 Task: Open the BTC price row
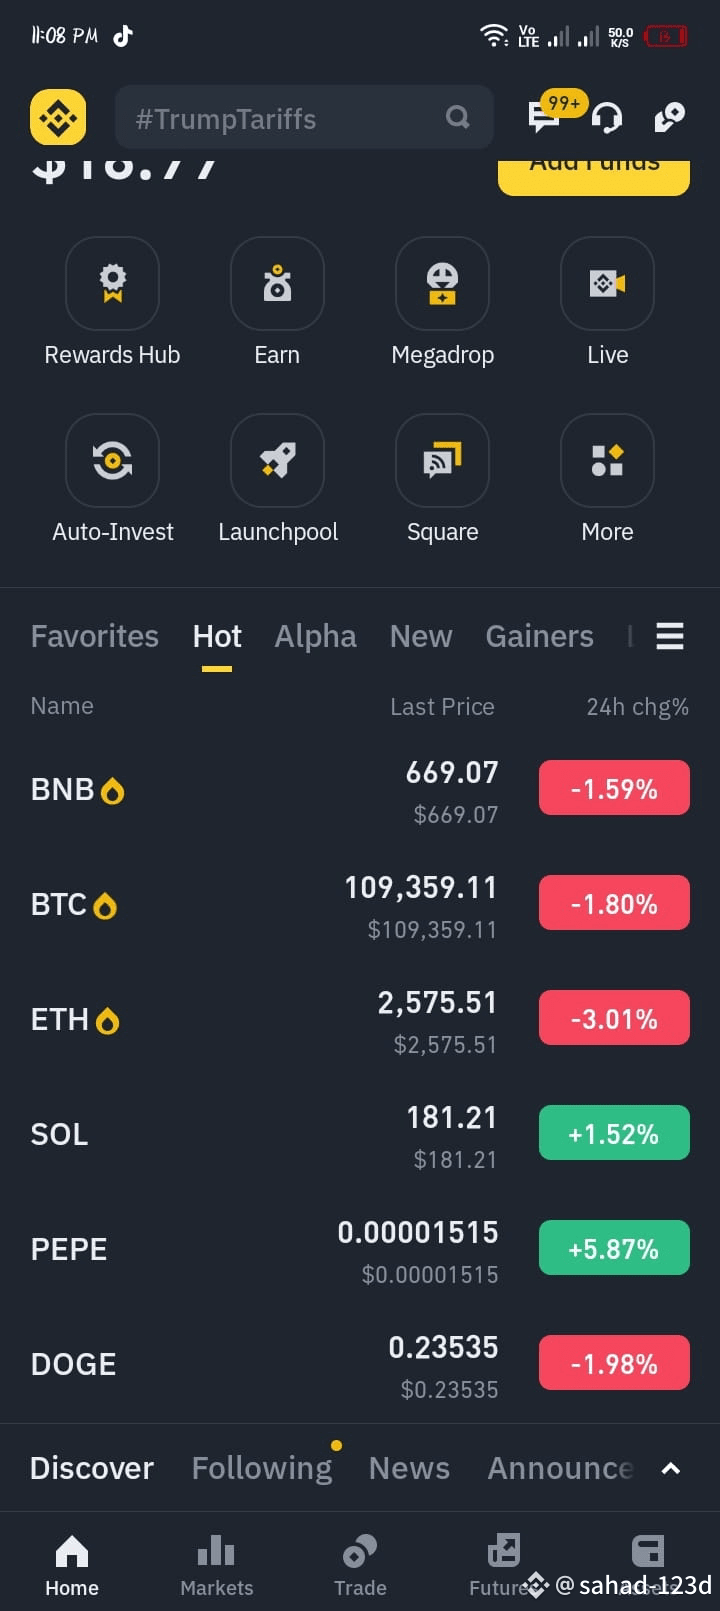(360, 905)
